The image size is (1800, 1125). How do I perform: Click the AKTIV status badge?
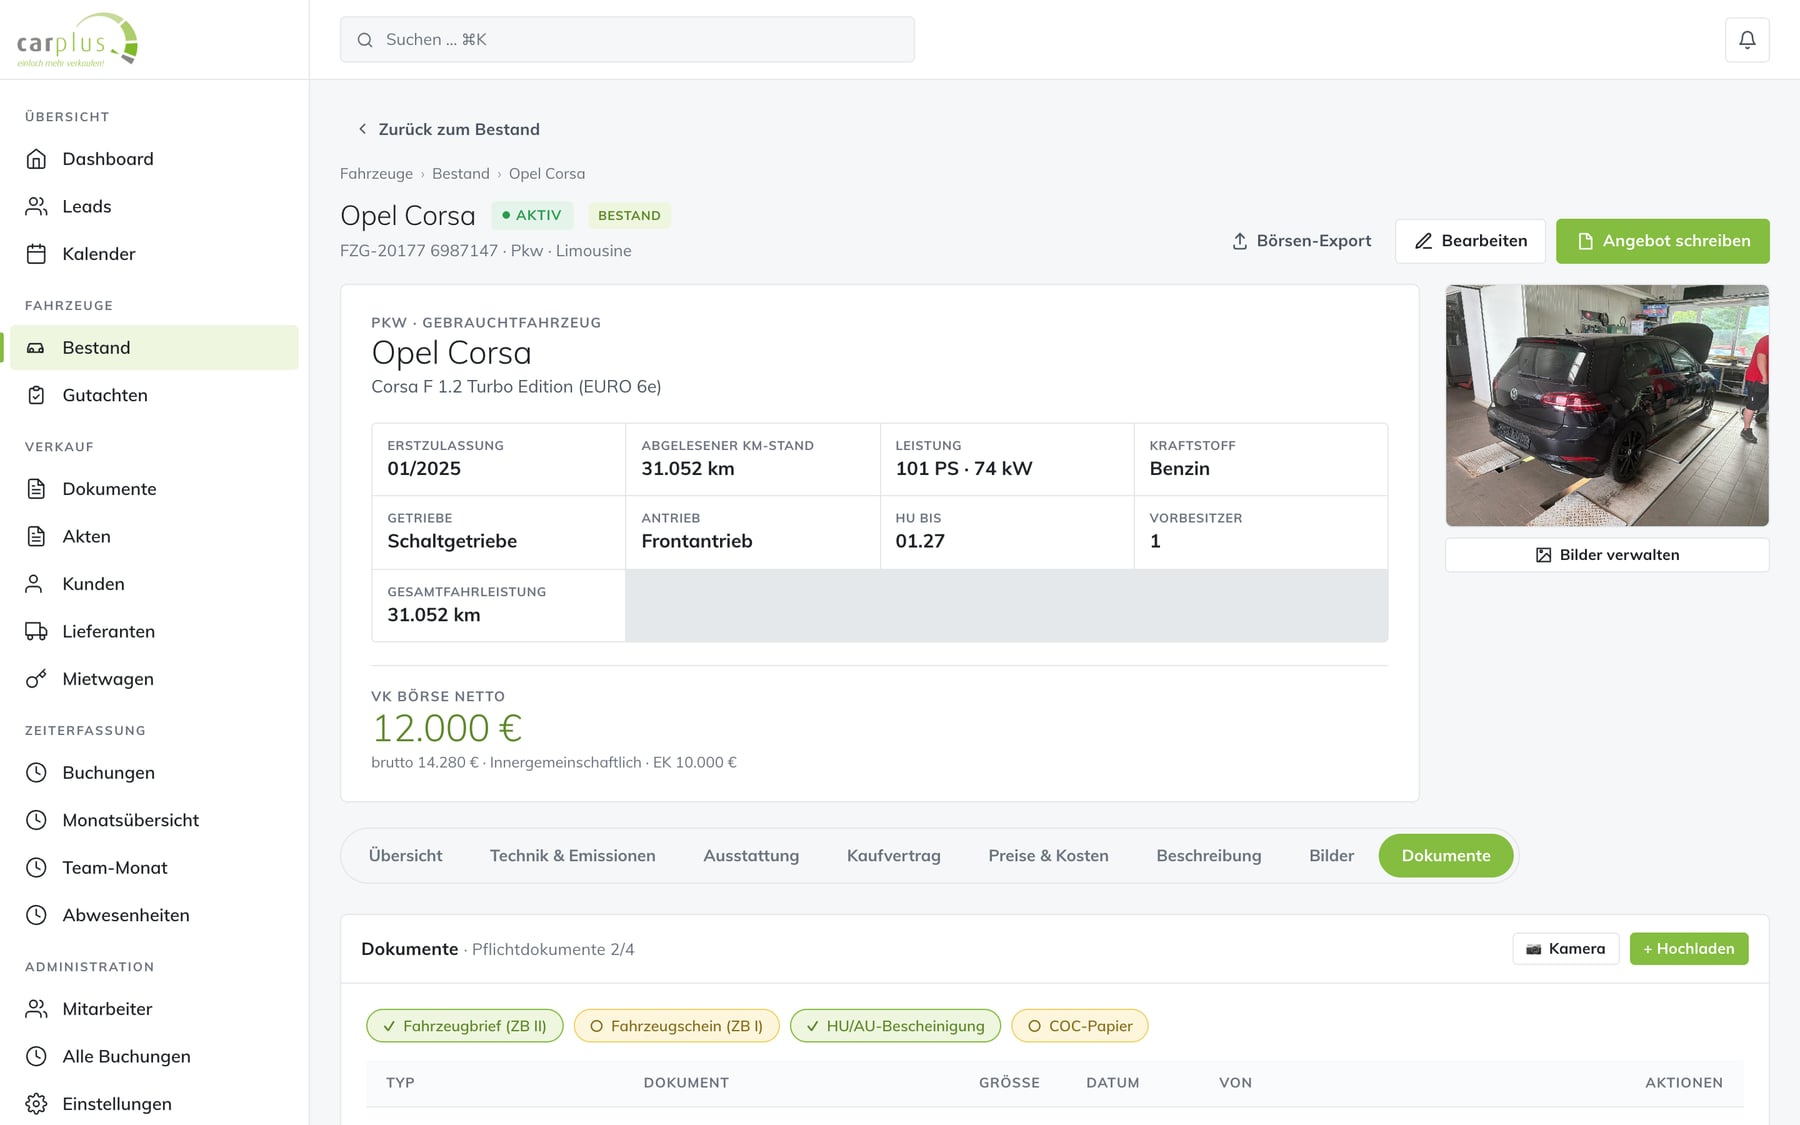point(532,215)
